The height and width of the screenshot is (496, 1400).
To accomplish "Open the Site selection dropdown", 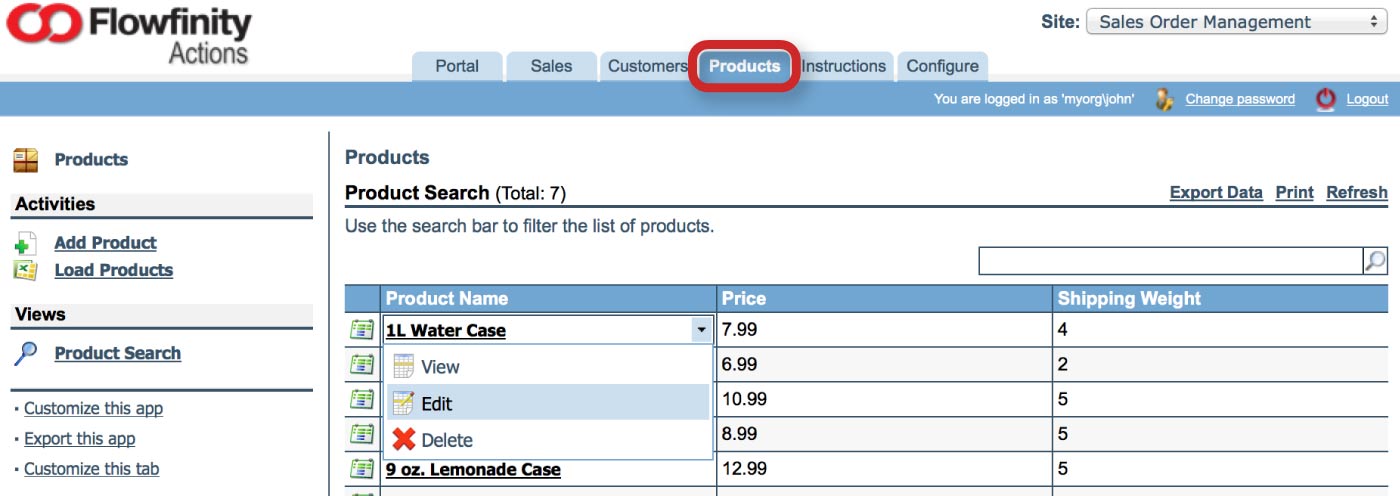I will (x=1236, y=22).
